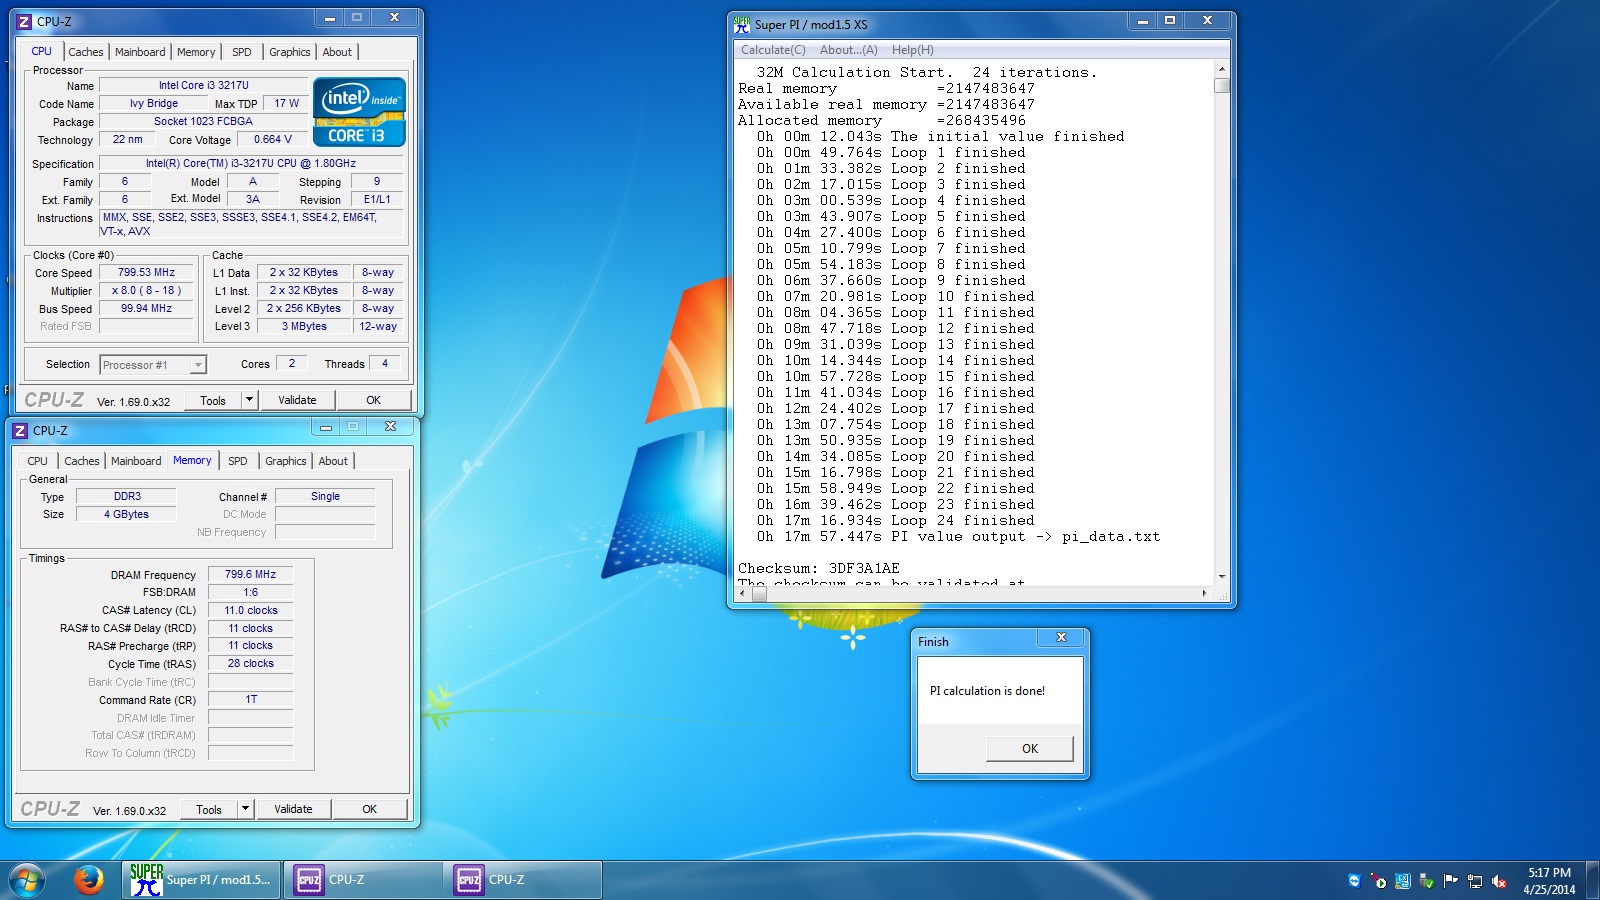Click Validate in the top CPU-Z window
Screen dimensions: 1600x900
click(x=297, y=400)
